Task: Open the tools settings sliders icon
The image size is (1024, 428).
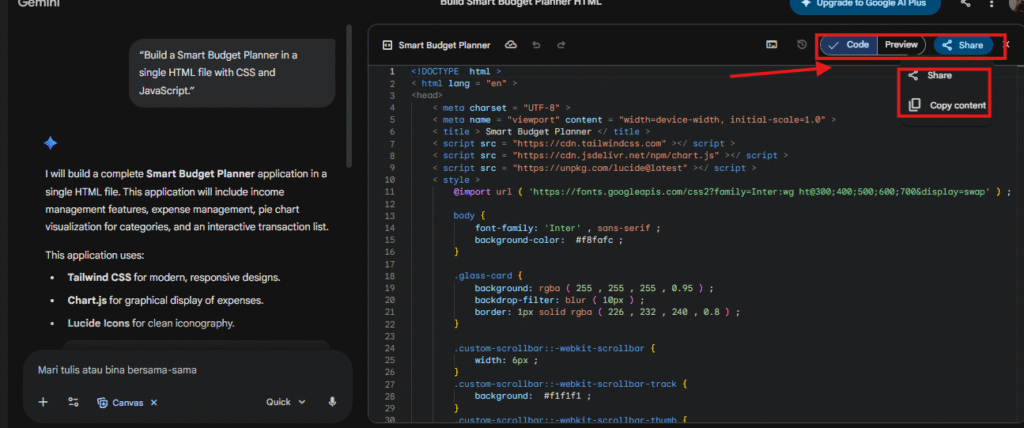Action: coord(73,402)
